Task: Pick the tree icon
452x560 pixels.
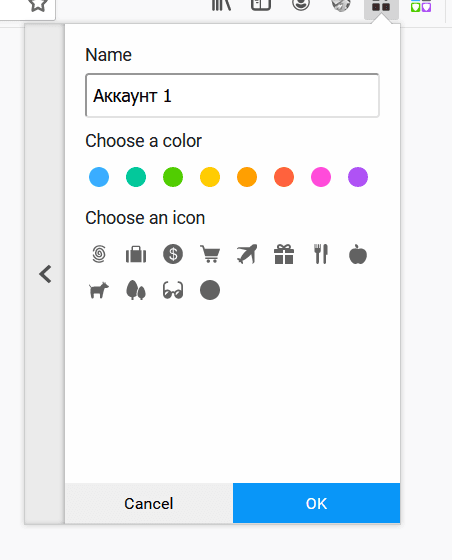Action: (x=136, y=290)
